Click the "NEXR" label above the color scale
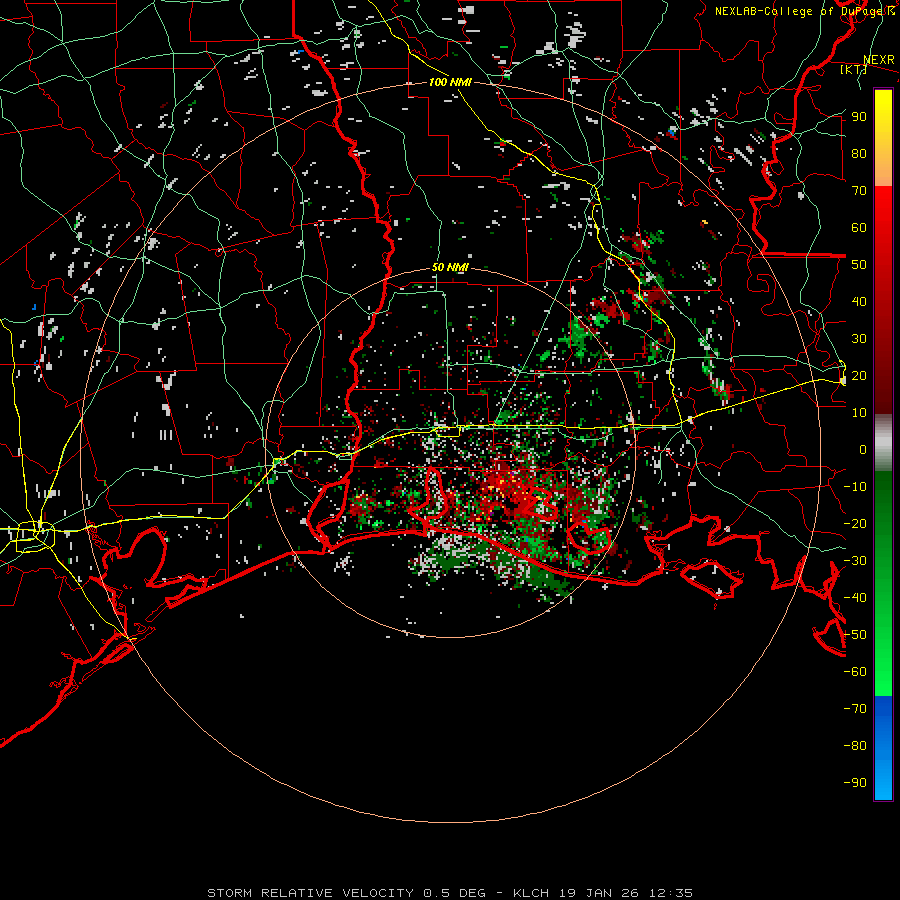 tap(879, 60)
